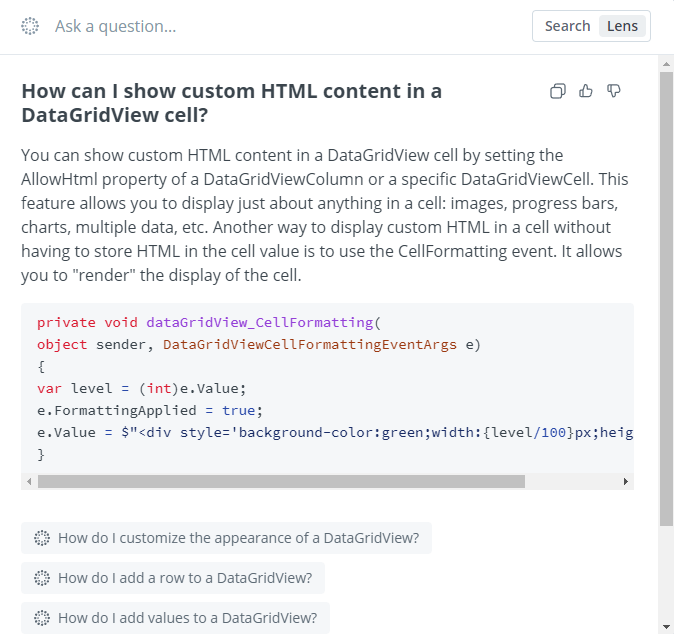Click the question heading about custom HTML content

pos(232,103)
